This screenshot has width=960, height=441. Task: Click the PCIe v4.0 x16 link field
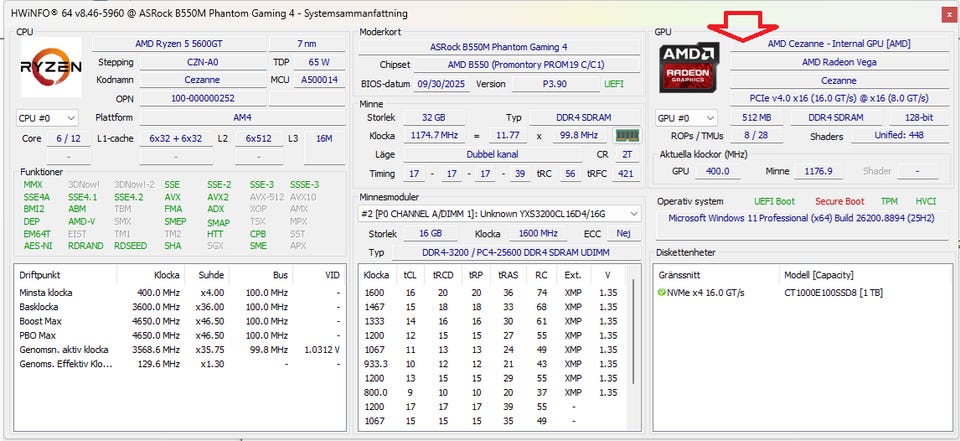click(839, 99)
